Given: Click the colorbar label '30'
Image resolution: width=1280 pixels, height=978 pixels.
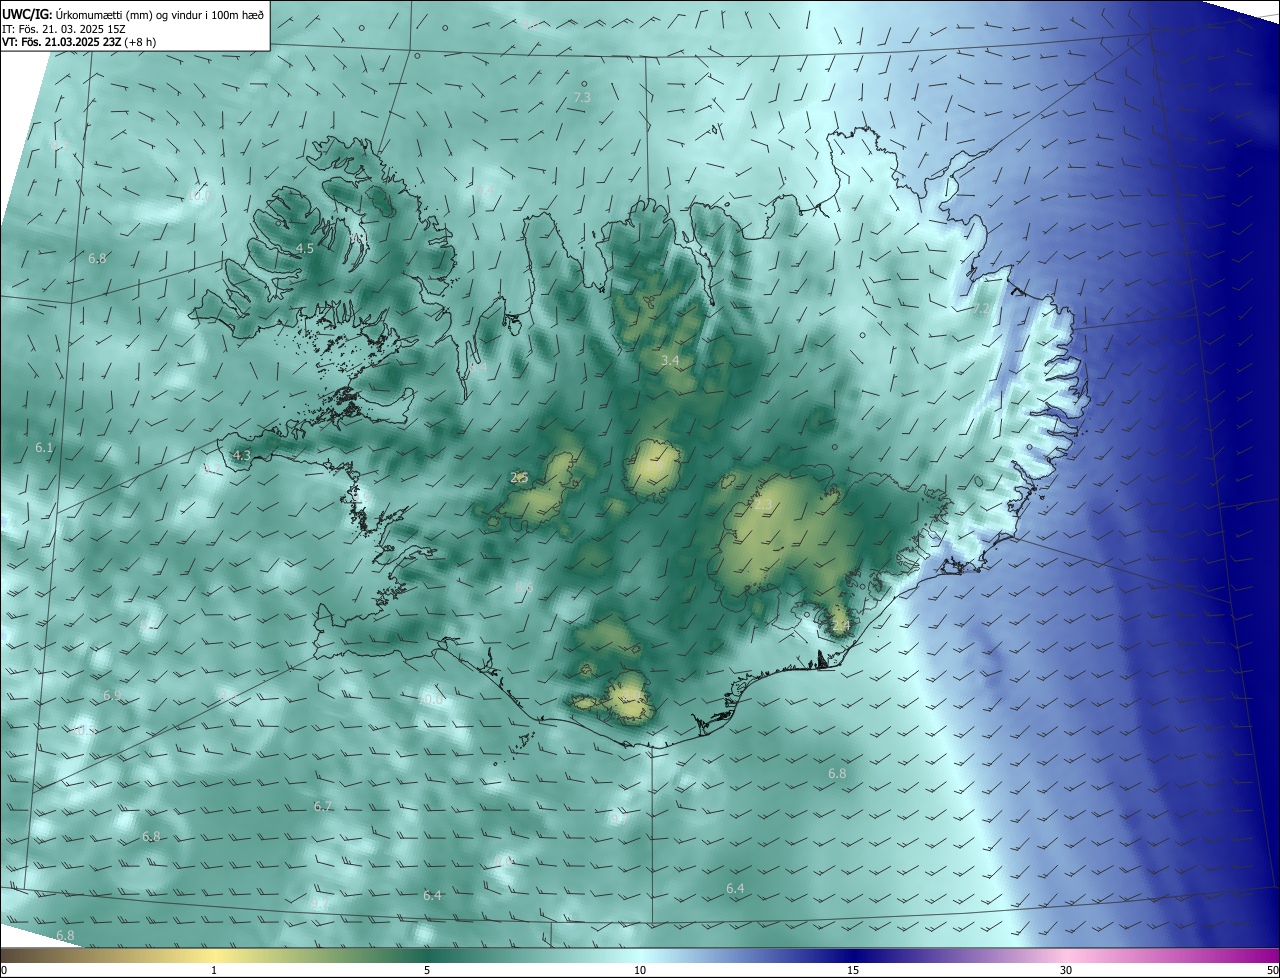Looking at the screenshot, I should pos(1066,970).
